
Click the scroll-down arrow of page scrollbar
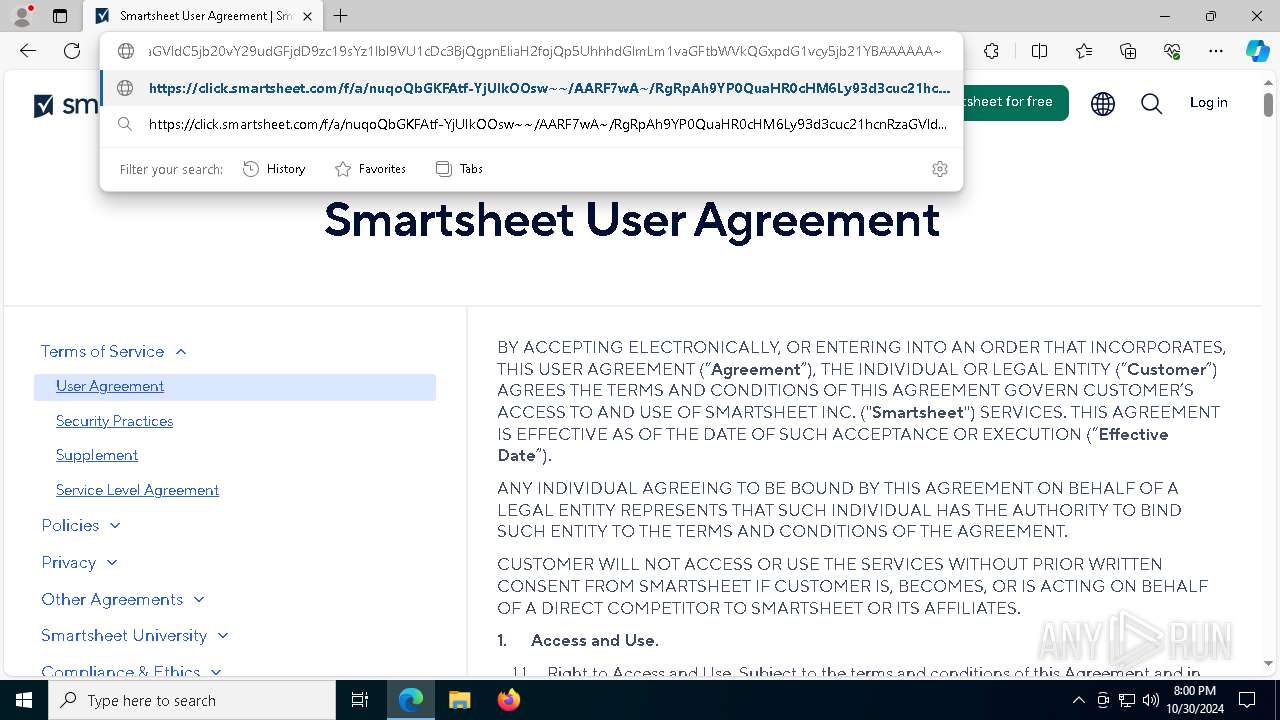coord(1268,663)
